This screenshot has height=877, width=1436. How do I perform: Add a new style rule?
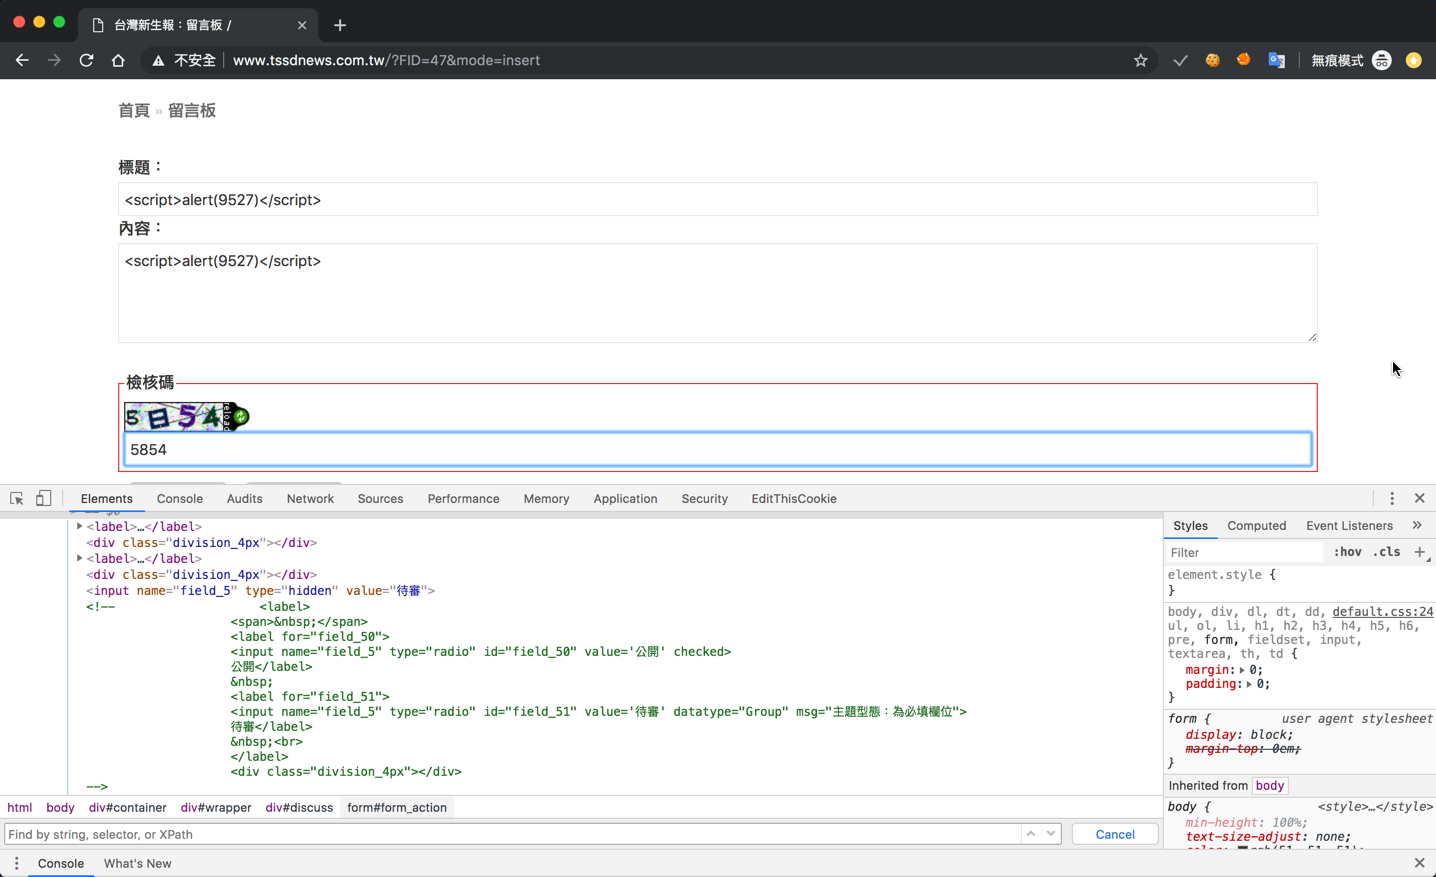1419,552
